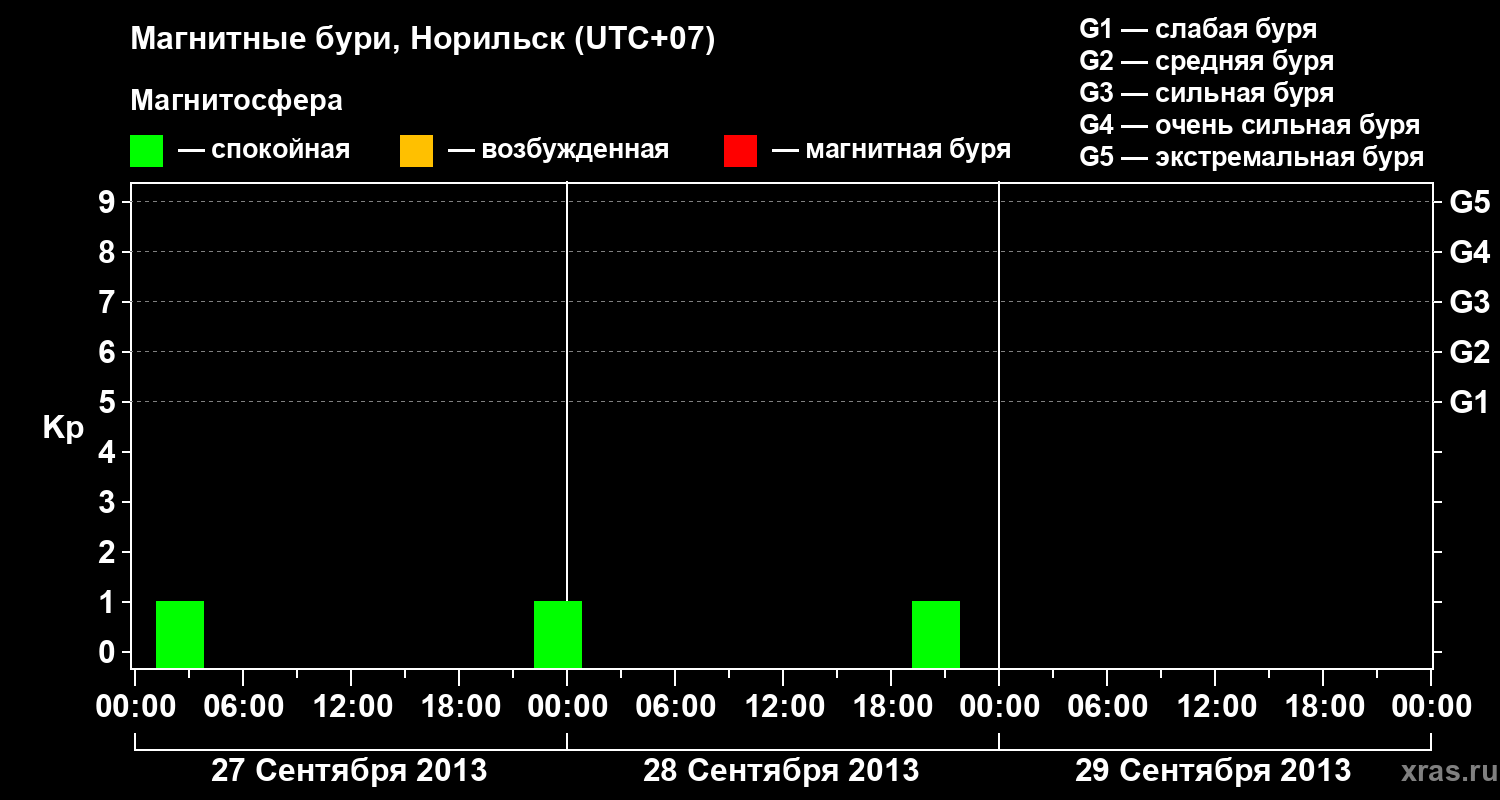
Task: Click the 12:00 tick label under 27 September
Action: click(x=351, y=707)
